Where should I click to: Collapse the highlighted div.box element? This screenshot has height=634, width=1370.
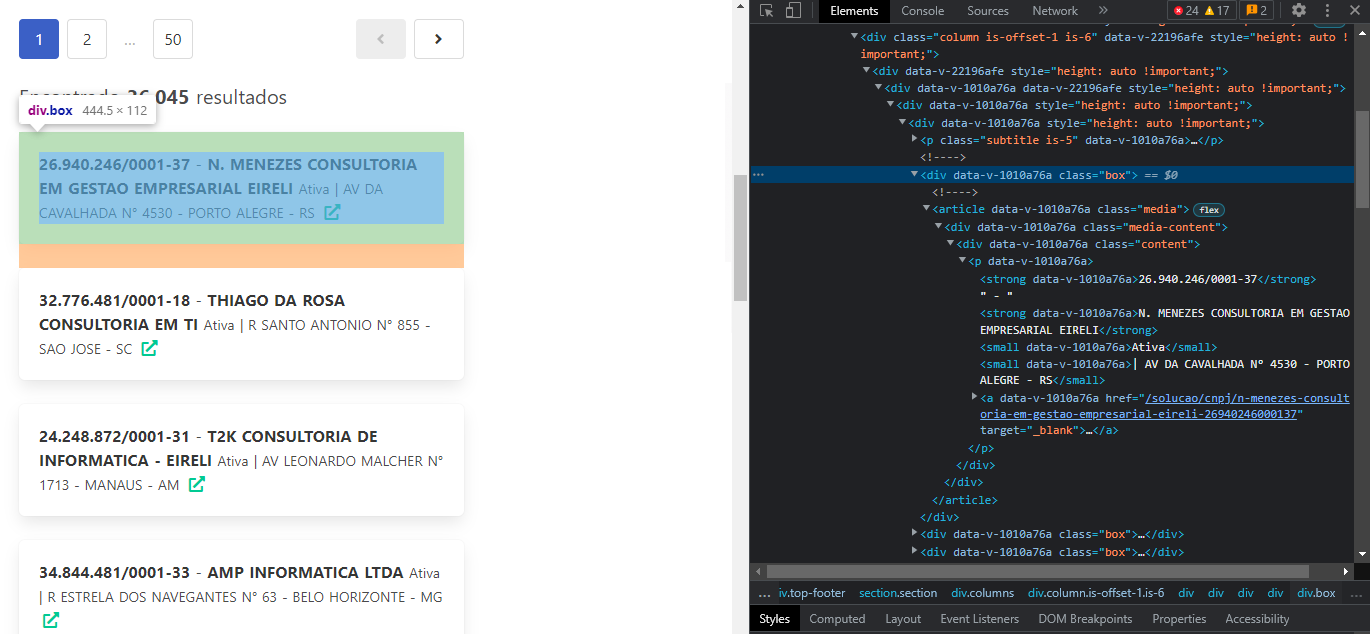click(913, 173)
